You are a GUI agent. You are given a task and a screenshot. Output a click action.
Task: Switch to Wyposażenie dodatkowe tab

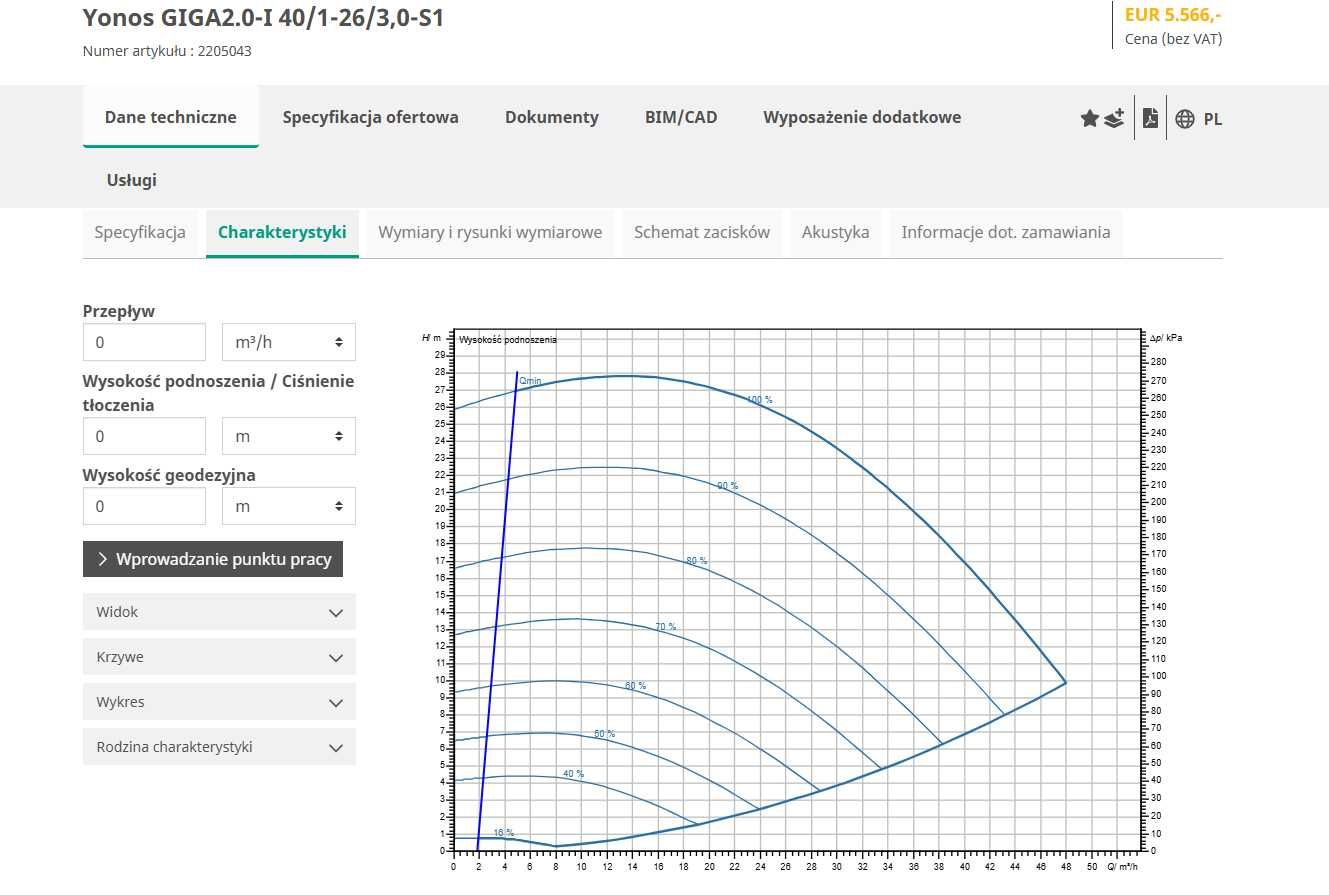point(862,117)
